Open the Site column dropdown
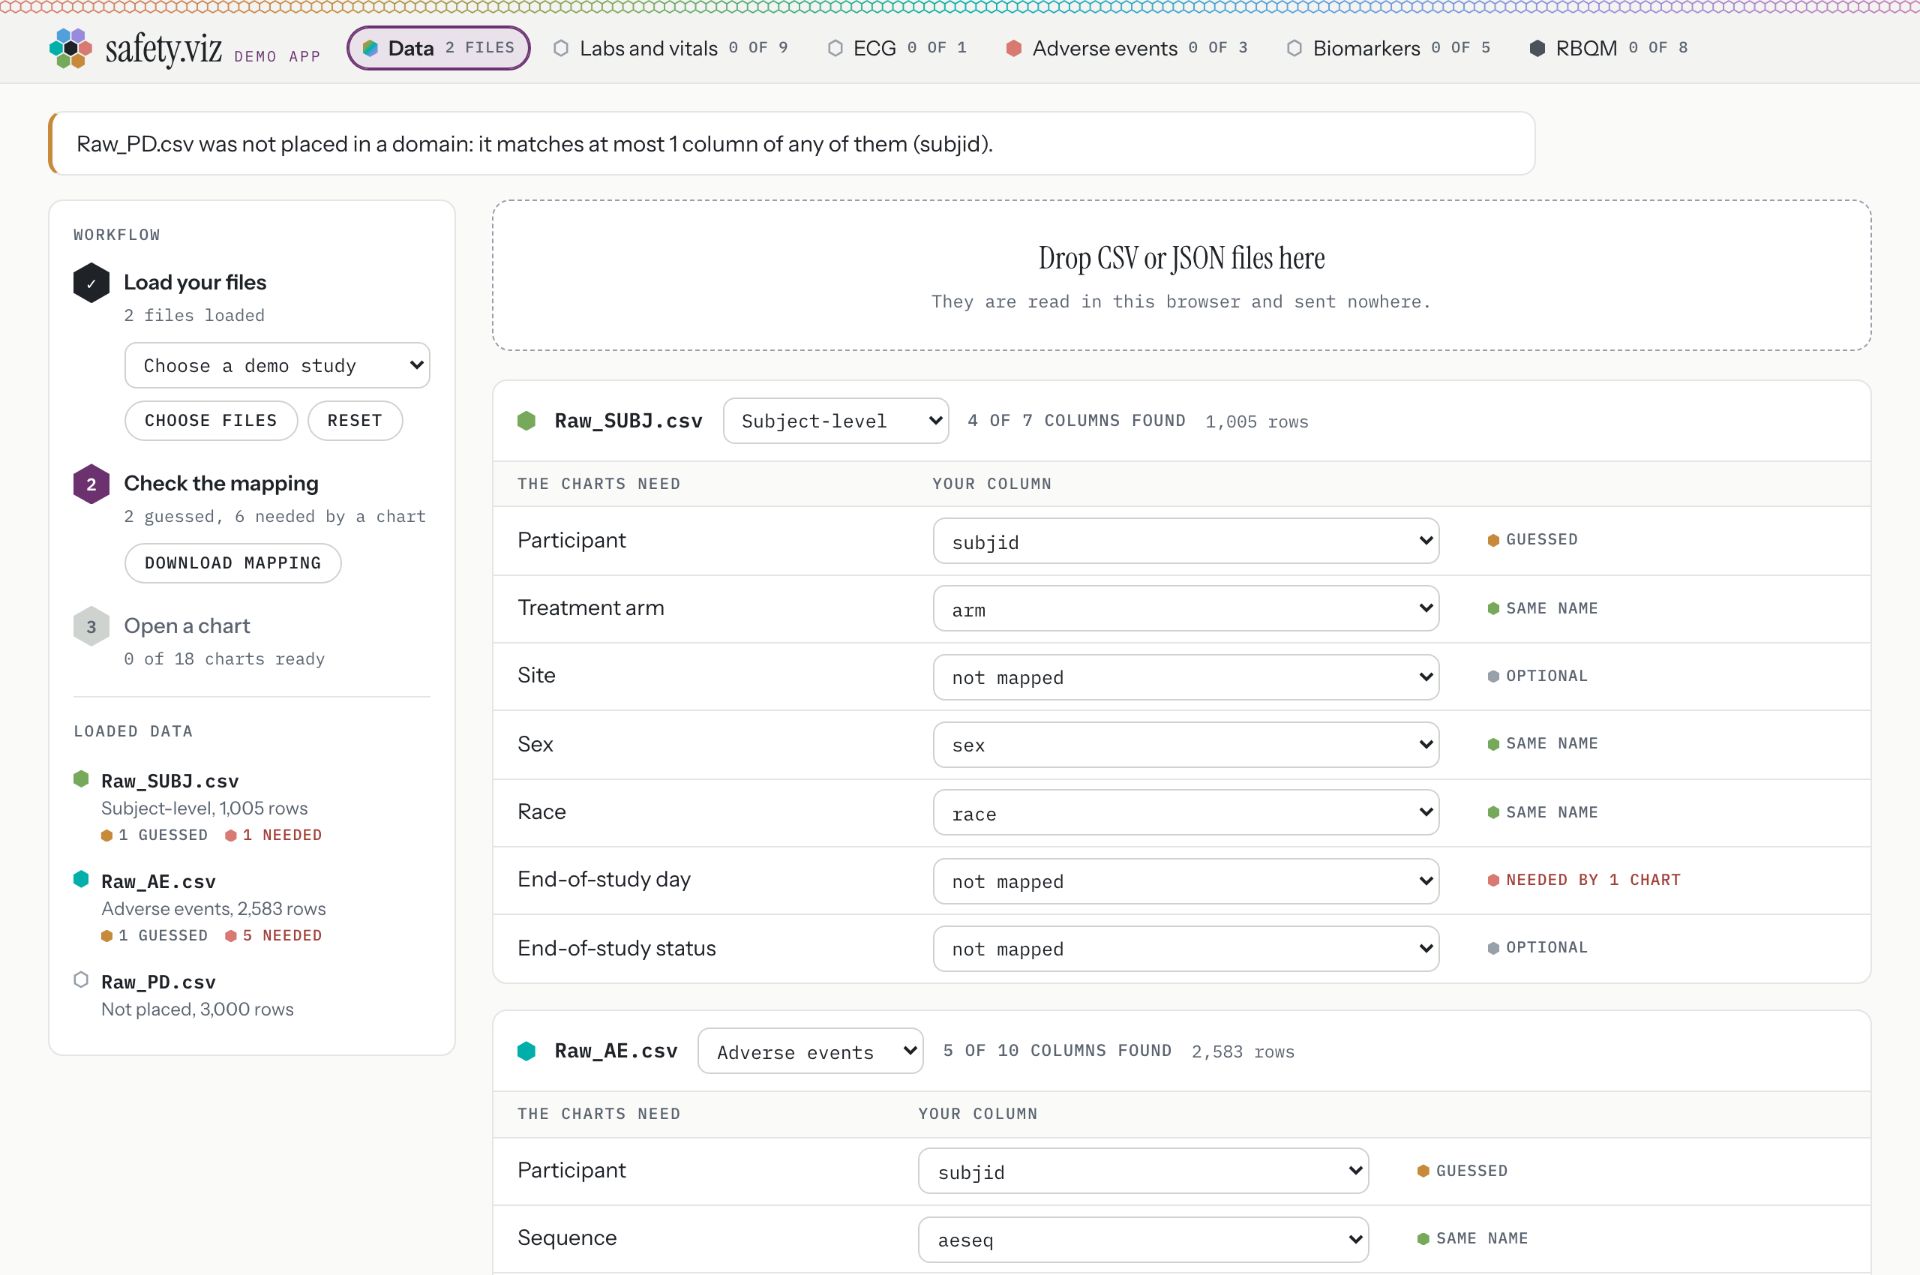 (x=1186, y=677)
